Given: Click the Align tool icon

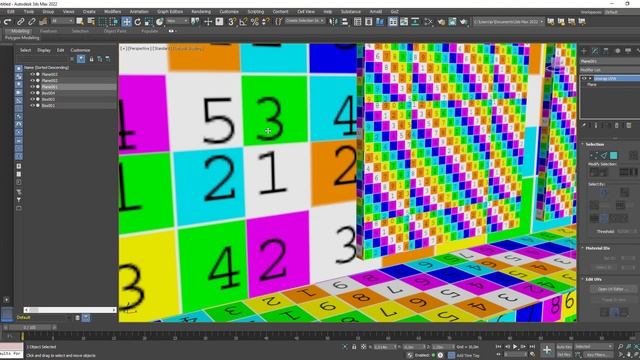Looking at the screenshot, I should 344,21.
